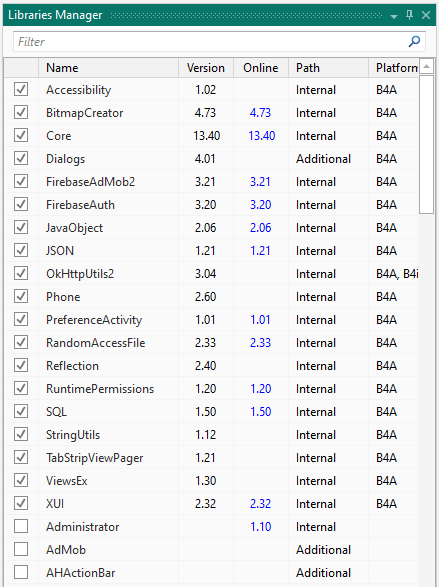439x587 pixels.
Task: Close the Libraries Manager panel
Action: click(x=426, y=15)
